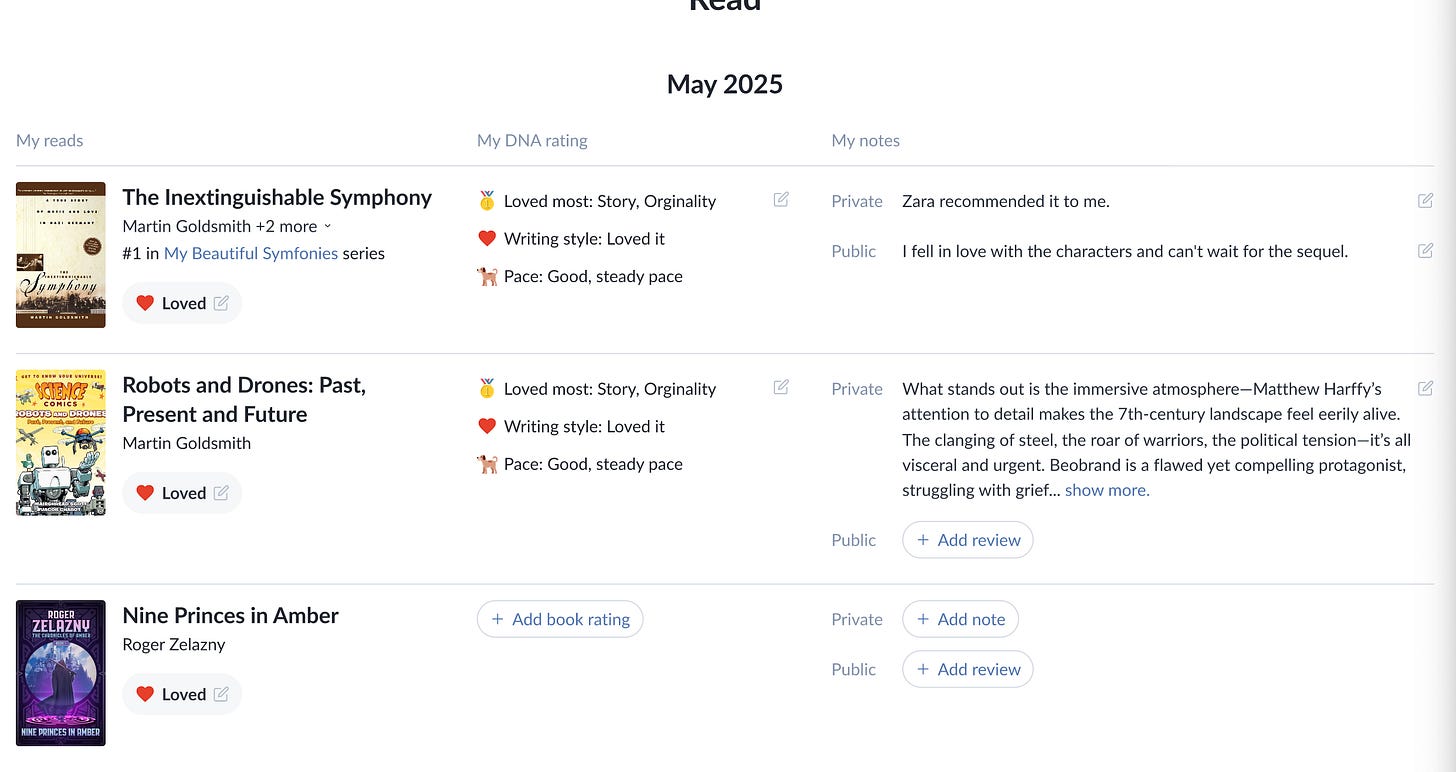Viewport: 1456px width, 772px height.
Task: Edit DNA rating for The Inextinguishable Symphony
Action: [781, 199]
